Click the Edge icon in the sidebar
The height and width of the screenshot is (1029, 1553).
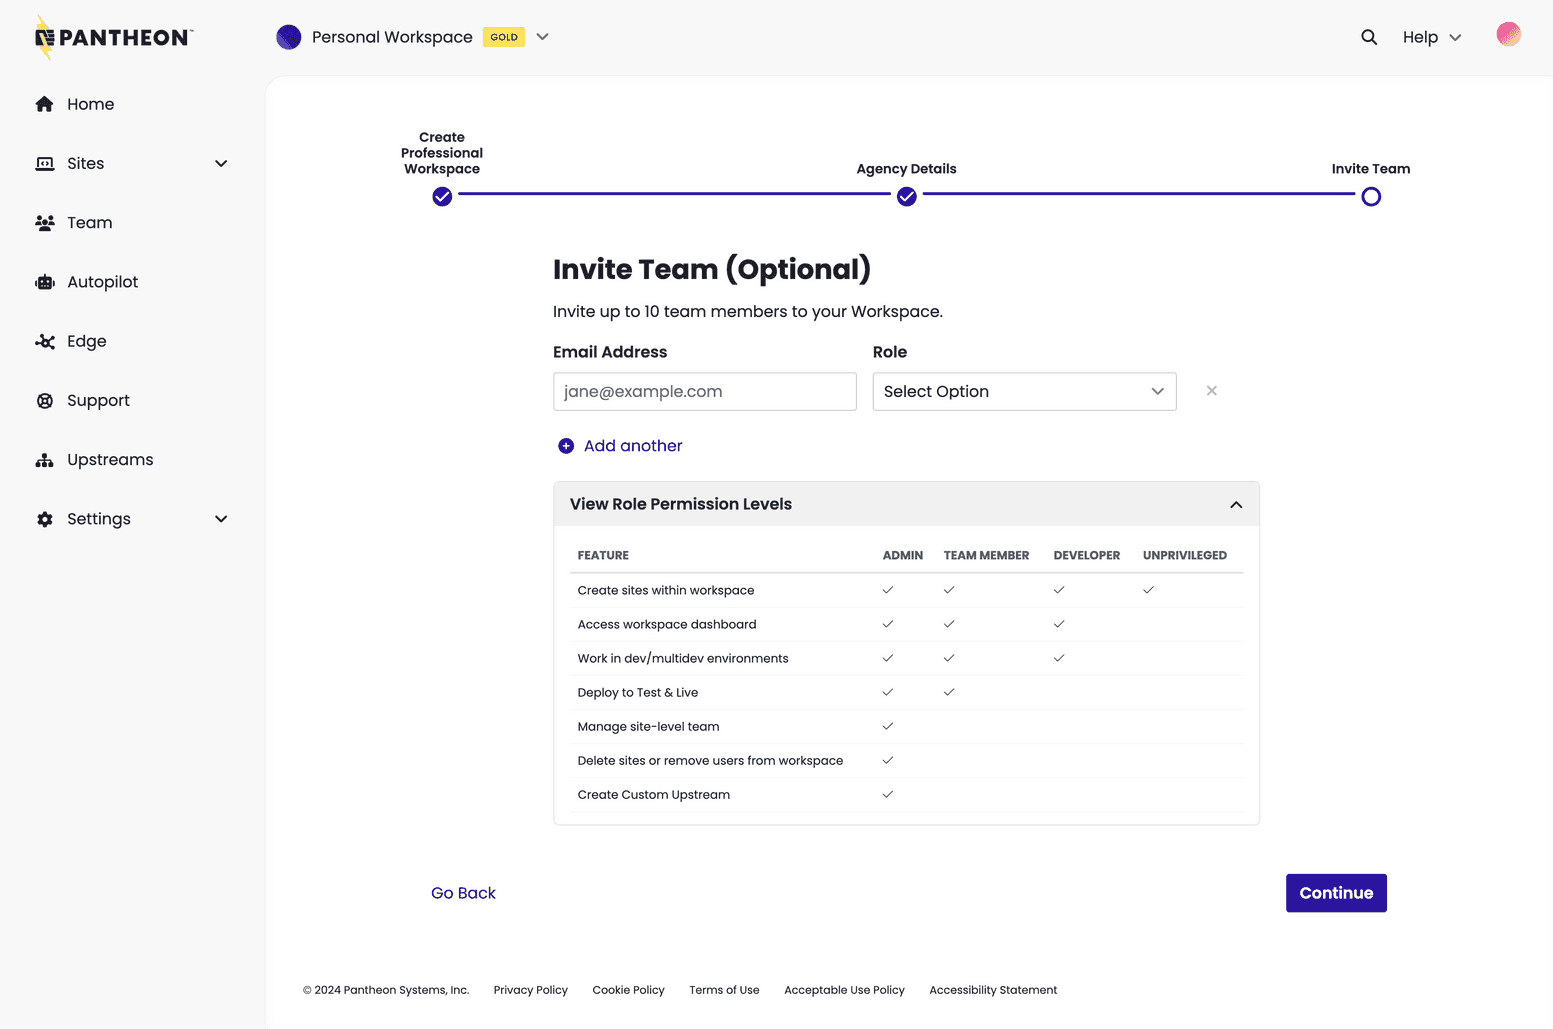pyautogui.click(x=45, y=341)
